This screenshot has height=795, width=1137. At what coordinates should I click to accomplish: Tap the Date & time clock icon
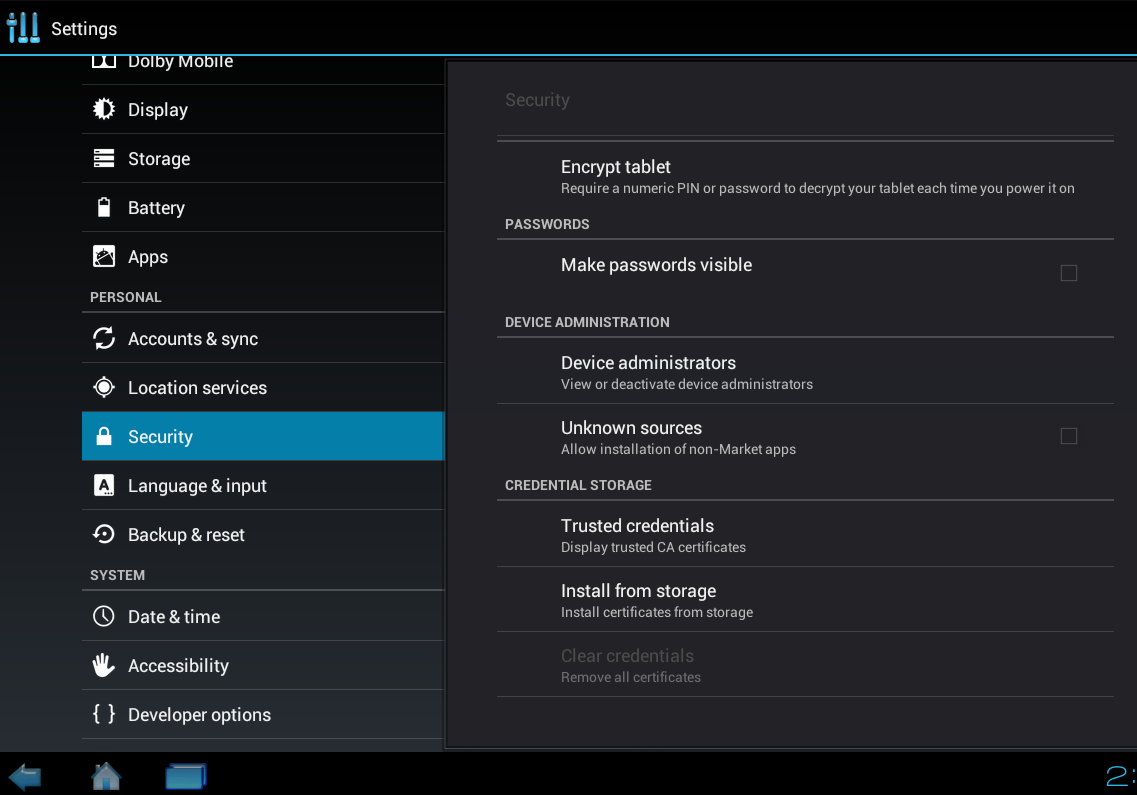(104, 617)
